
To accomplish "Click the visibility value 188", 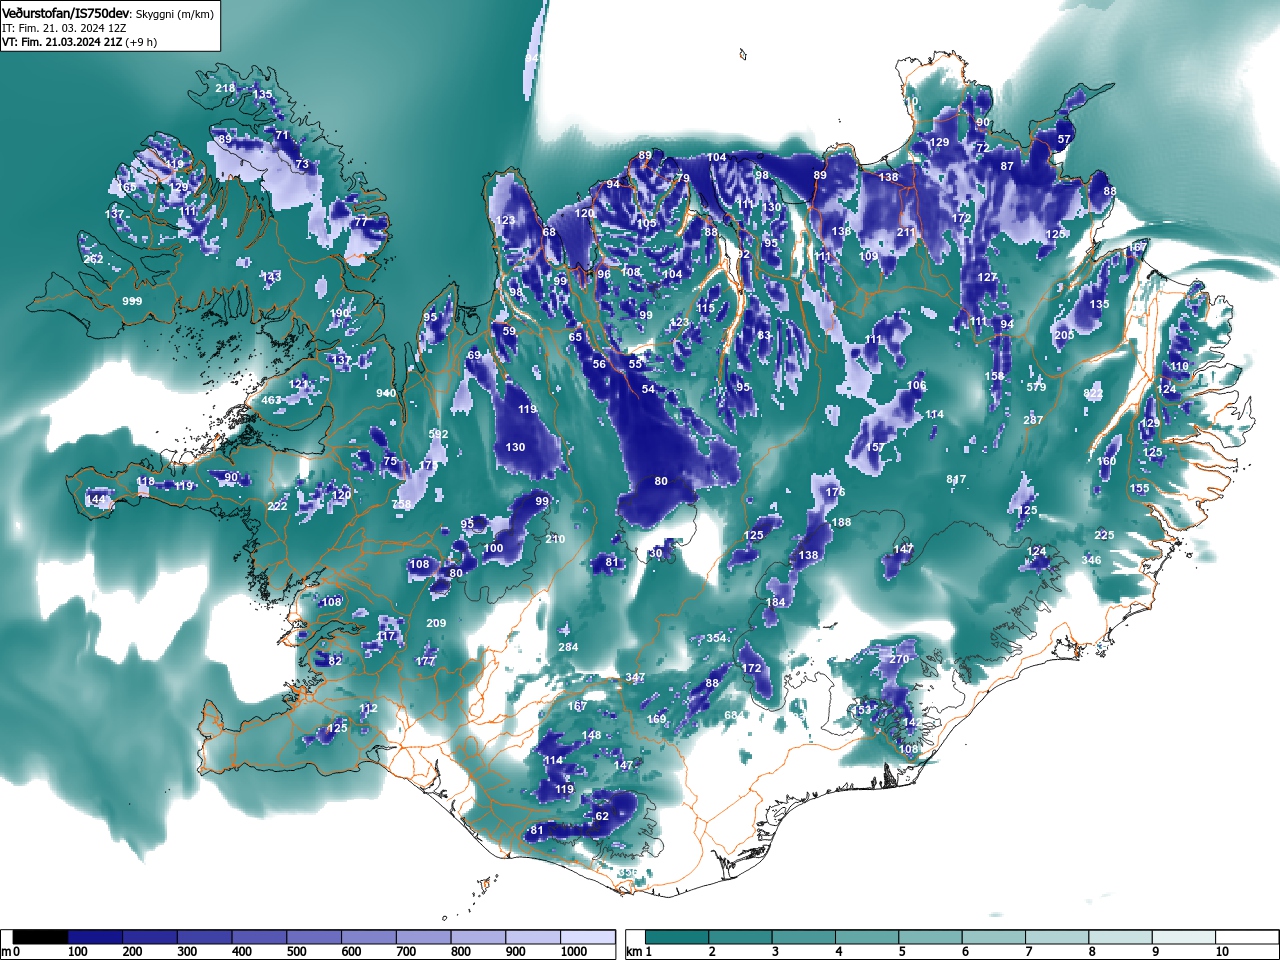I will 842,522.
